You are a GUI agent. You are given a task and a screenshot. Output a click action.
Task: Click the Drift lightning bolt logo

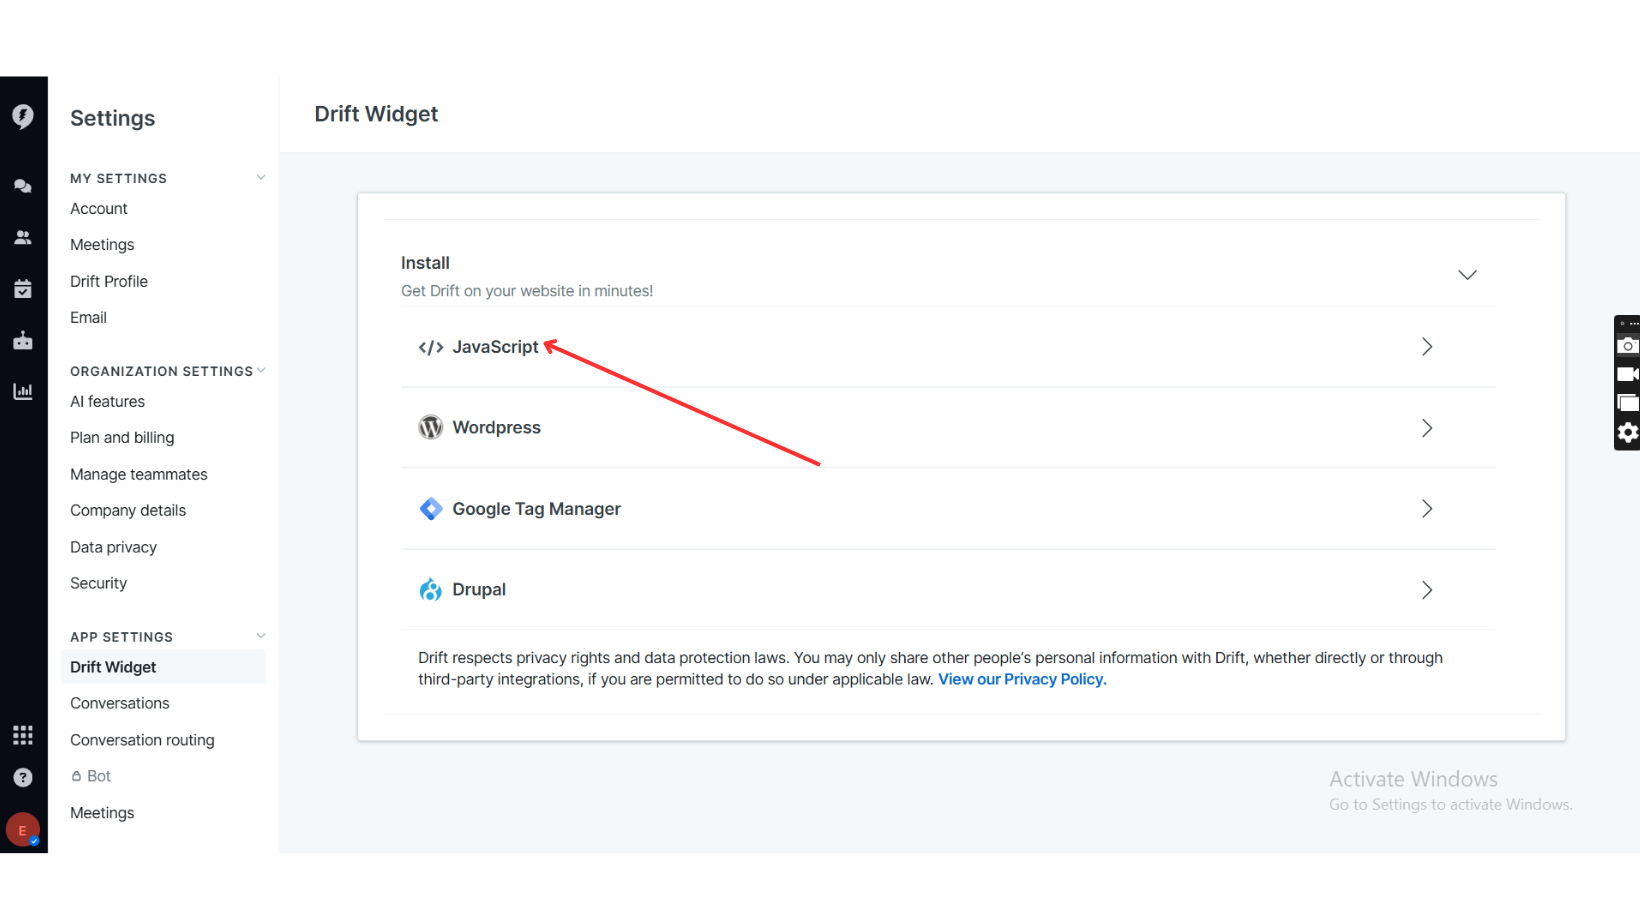click(23, 116)
